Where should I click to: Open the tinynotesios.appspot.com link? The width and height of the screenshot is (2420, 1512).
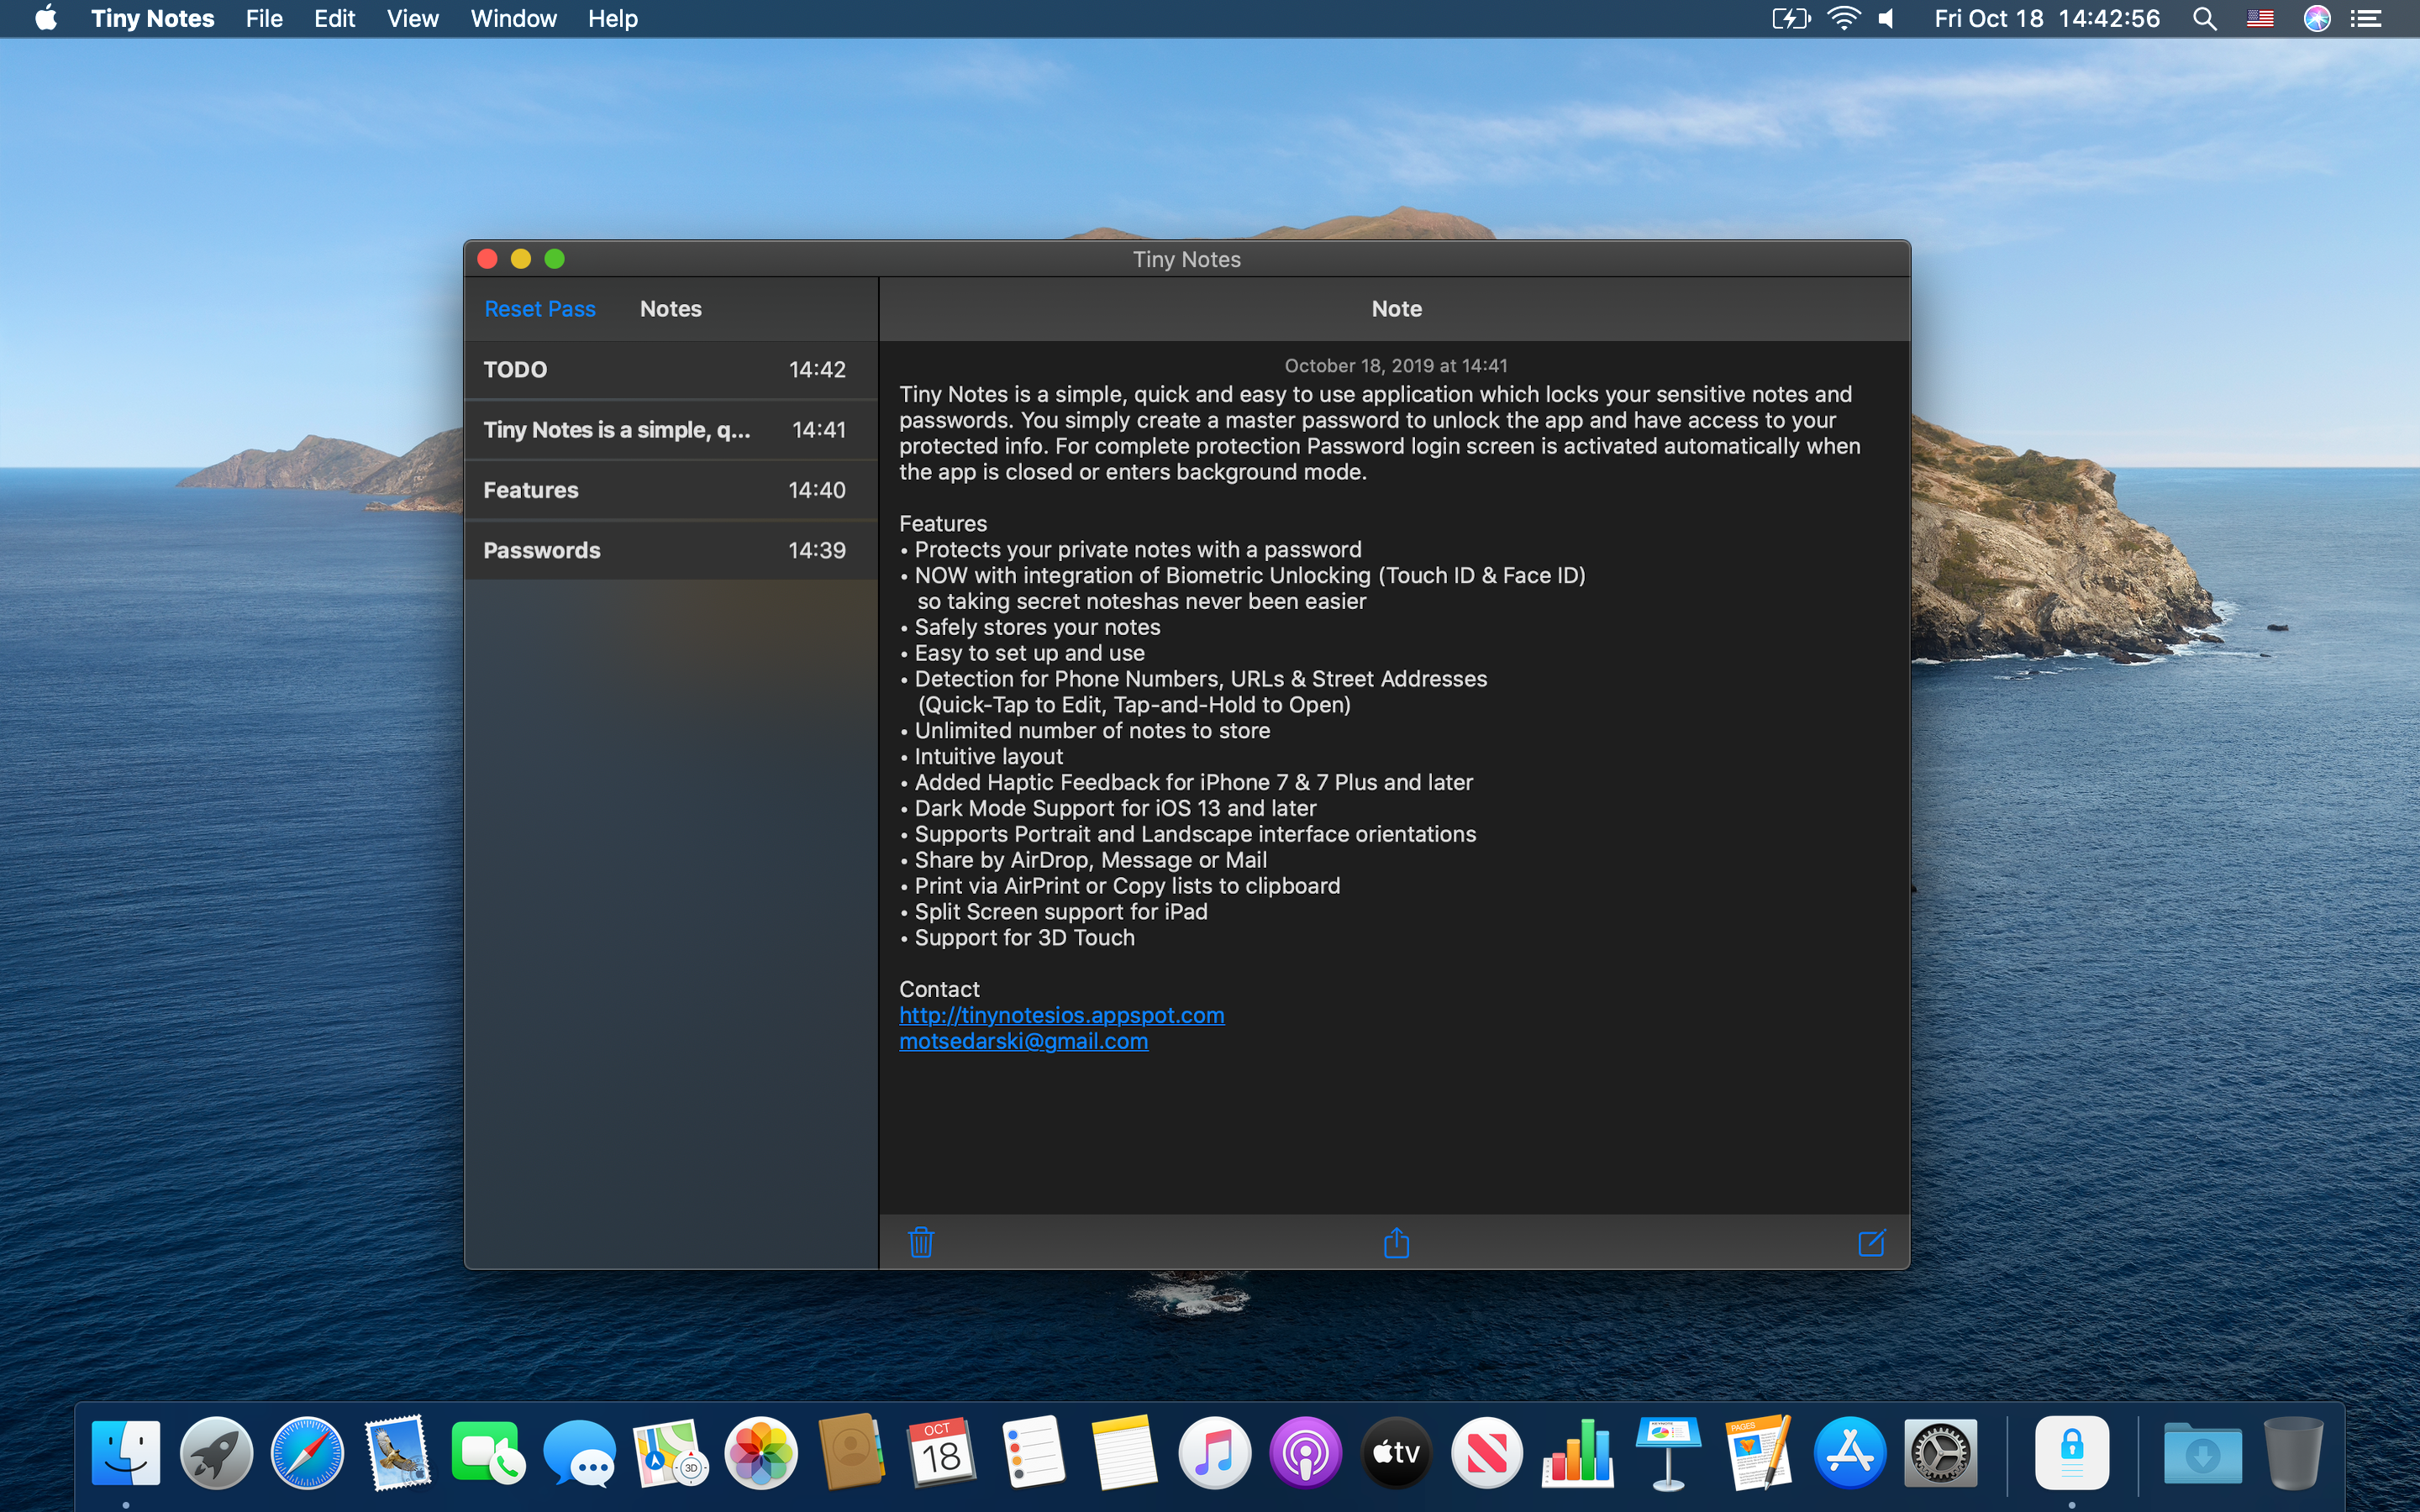pos(1061,1015)
